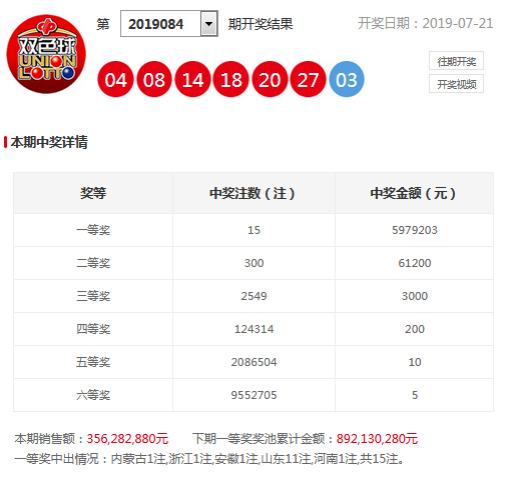508x478 pixels.
Task: Click second prize amount 61200
Action: pyautogui.click(x=414, y=263)
